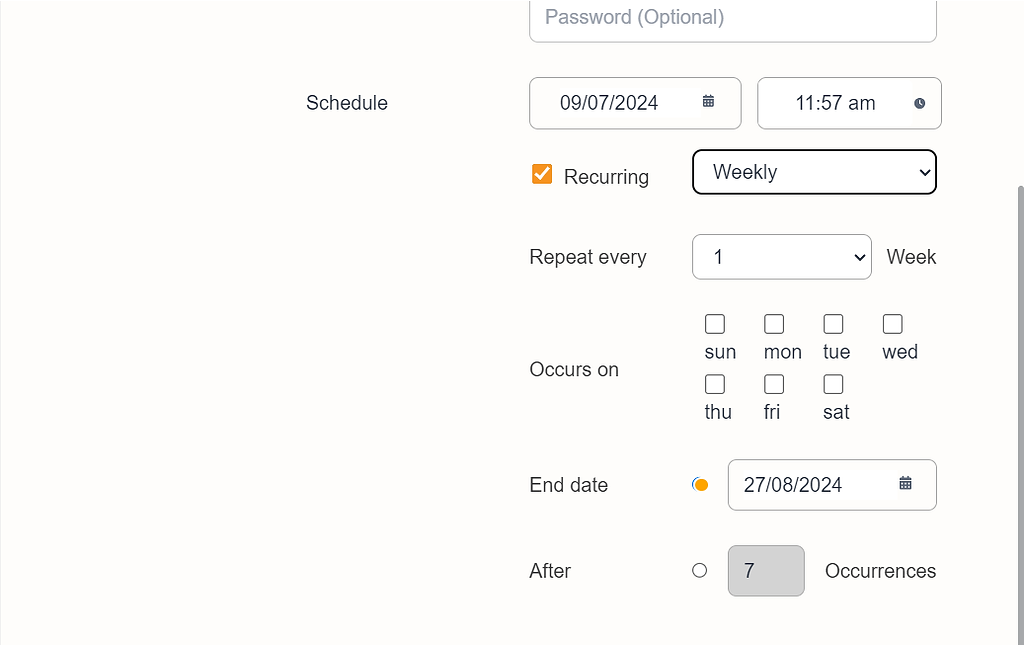Click the End date label
Viewport: 1024px width, 645px height.
click(x=569, y=485)
